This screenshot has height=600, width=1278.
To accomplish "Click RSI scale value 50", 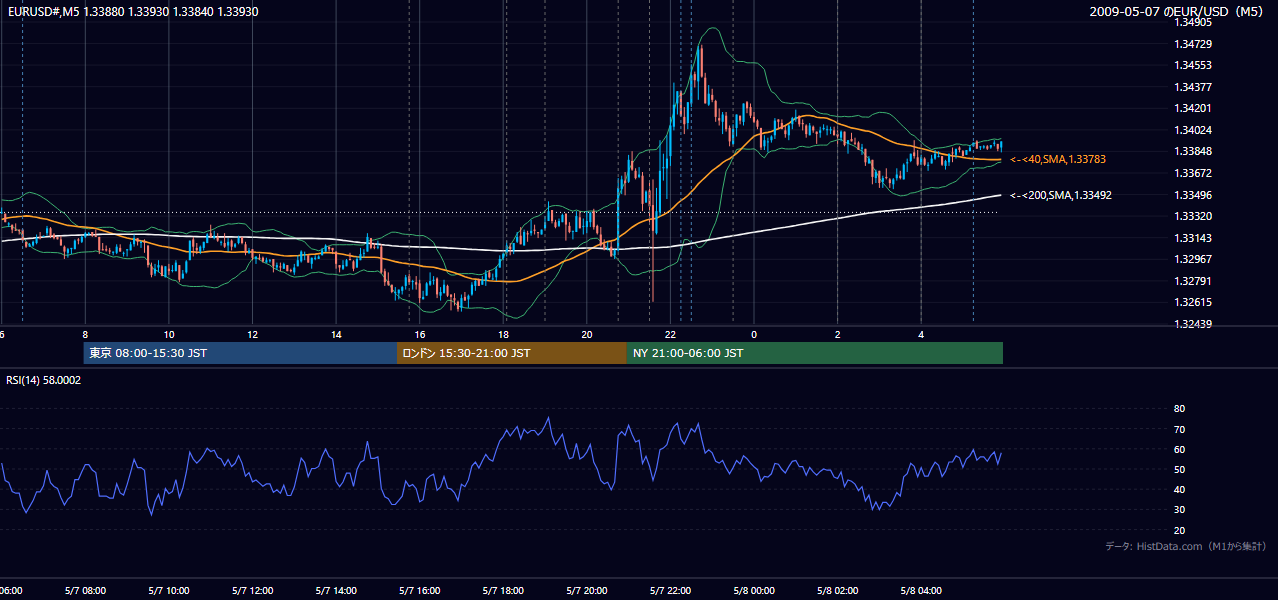I will coord(1179,469).
